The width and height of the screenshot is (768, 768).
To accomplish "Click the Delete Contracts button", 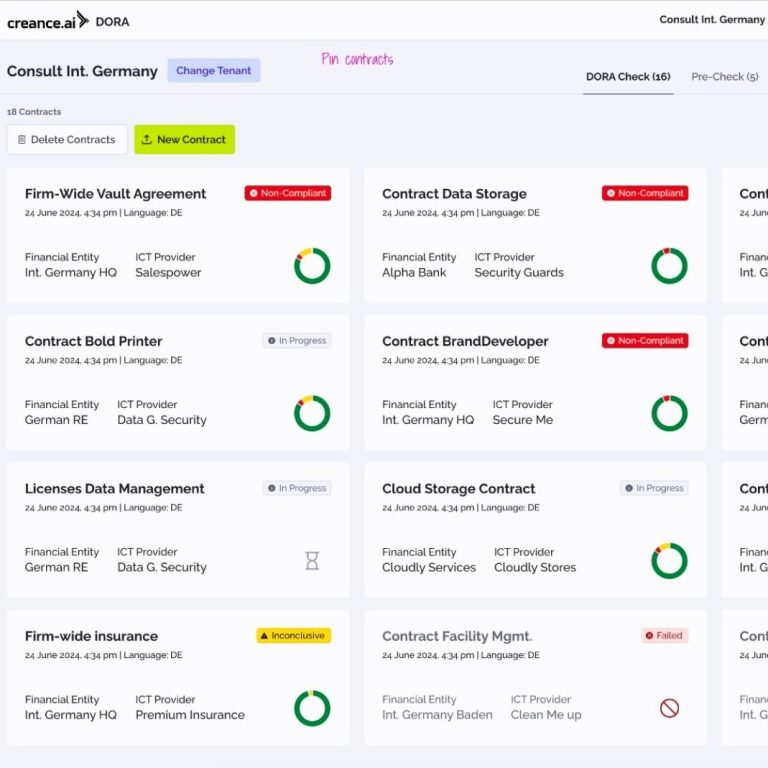I will point(67,140).
